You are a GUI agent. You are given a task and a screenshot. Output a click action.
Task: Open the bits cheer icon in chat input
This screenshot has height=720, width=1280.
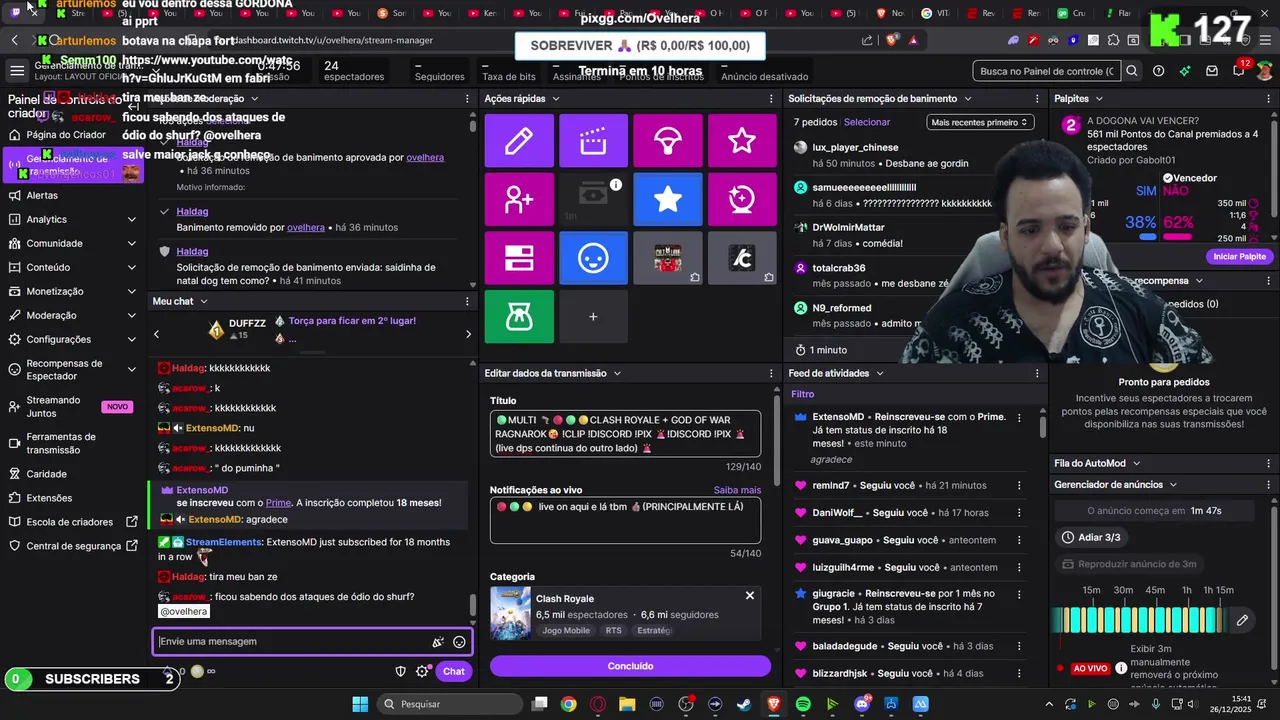click(x=438, y=642)
